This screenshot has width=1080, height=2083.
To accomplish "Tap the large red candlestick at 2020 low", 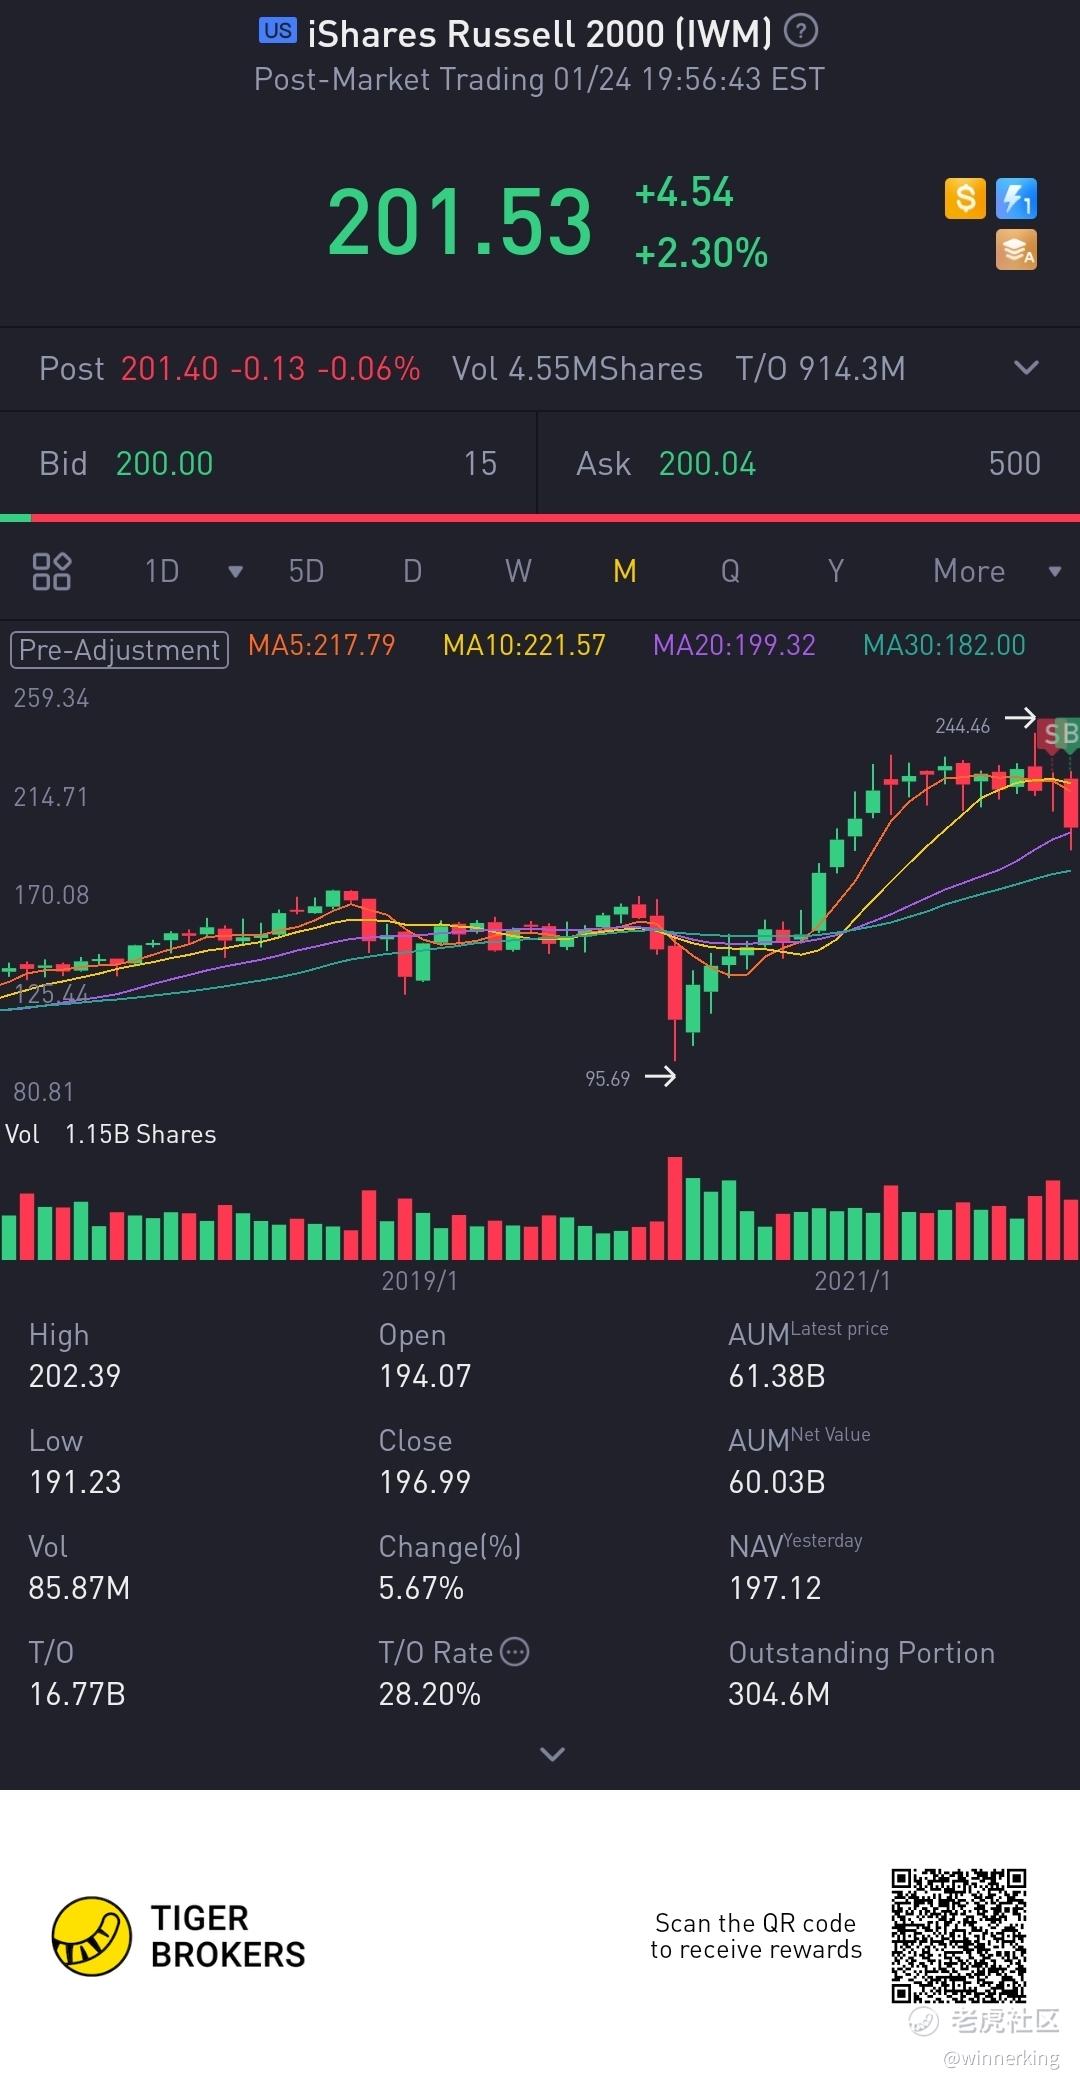I will click(675, 982).
